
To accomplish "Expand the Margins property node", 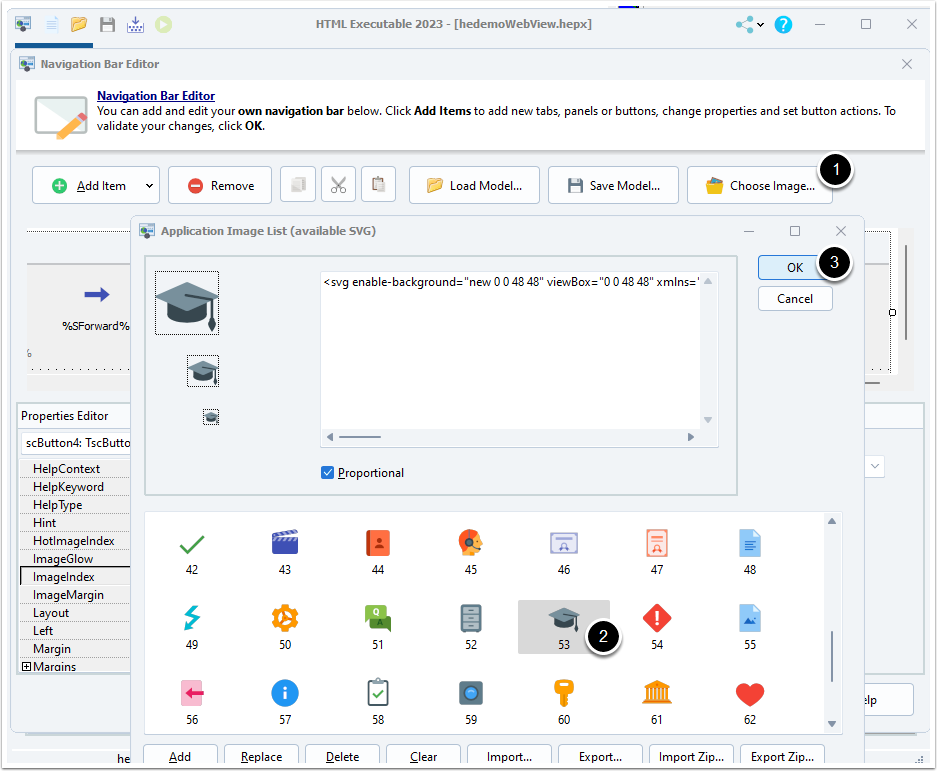I will 26,667.
